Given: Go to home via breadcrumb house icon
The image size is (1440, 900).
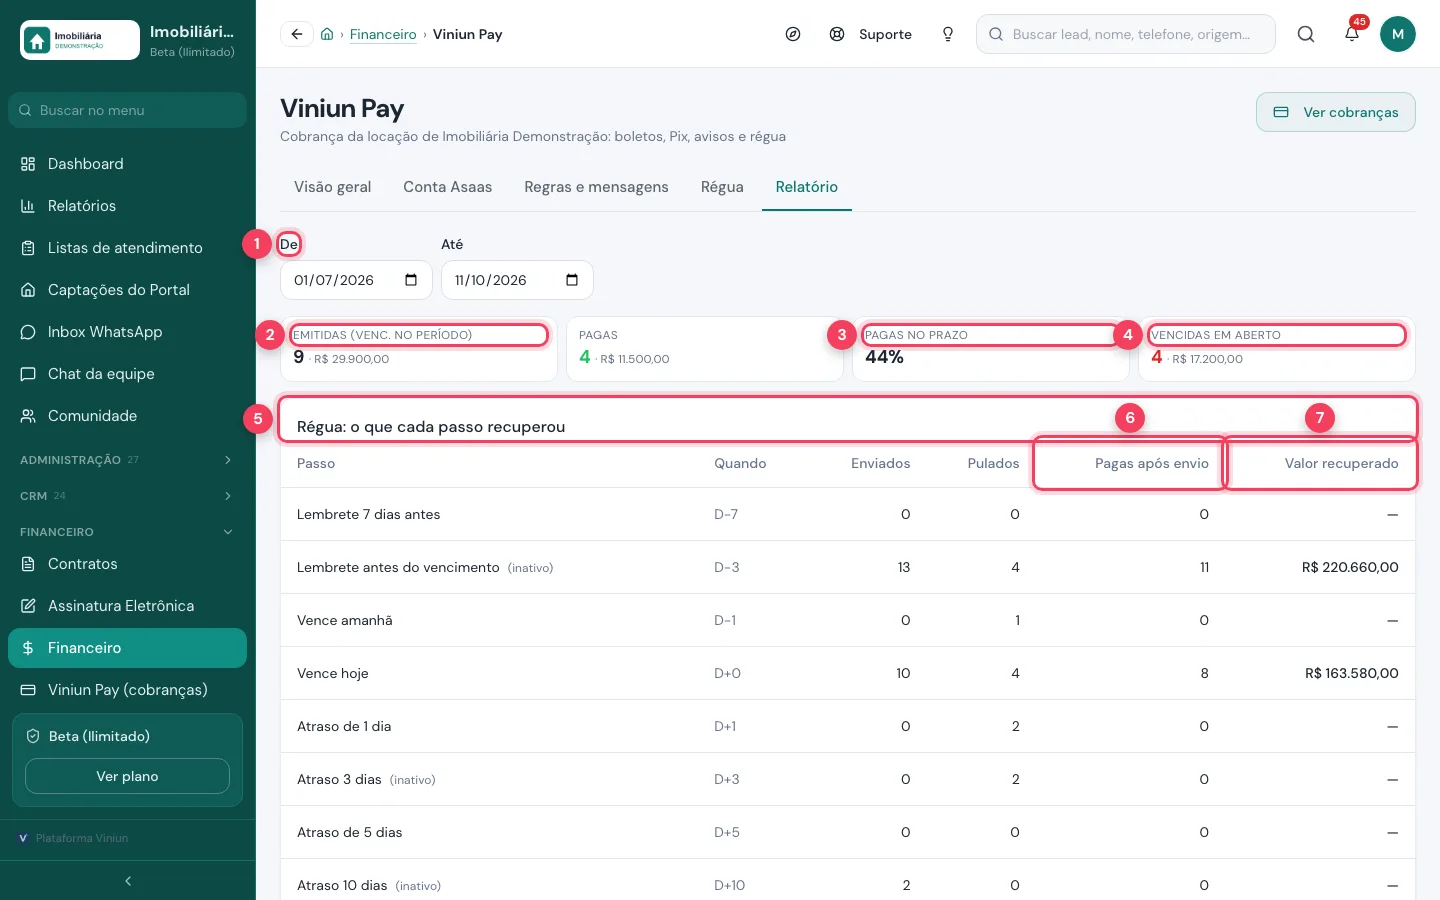Looking at the screenshot, I should [x=327, y=34].
